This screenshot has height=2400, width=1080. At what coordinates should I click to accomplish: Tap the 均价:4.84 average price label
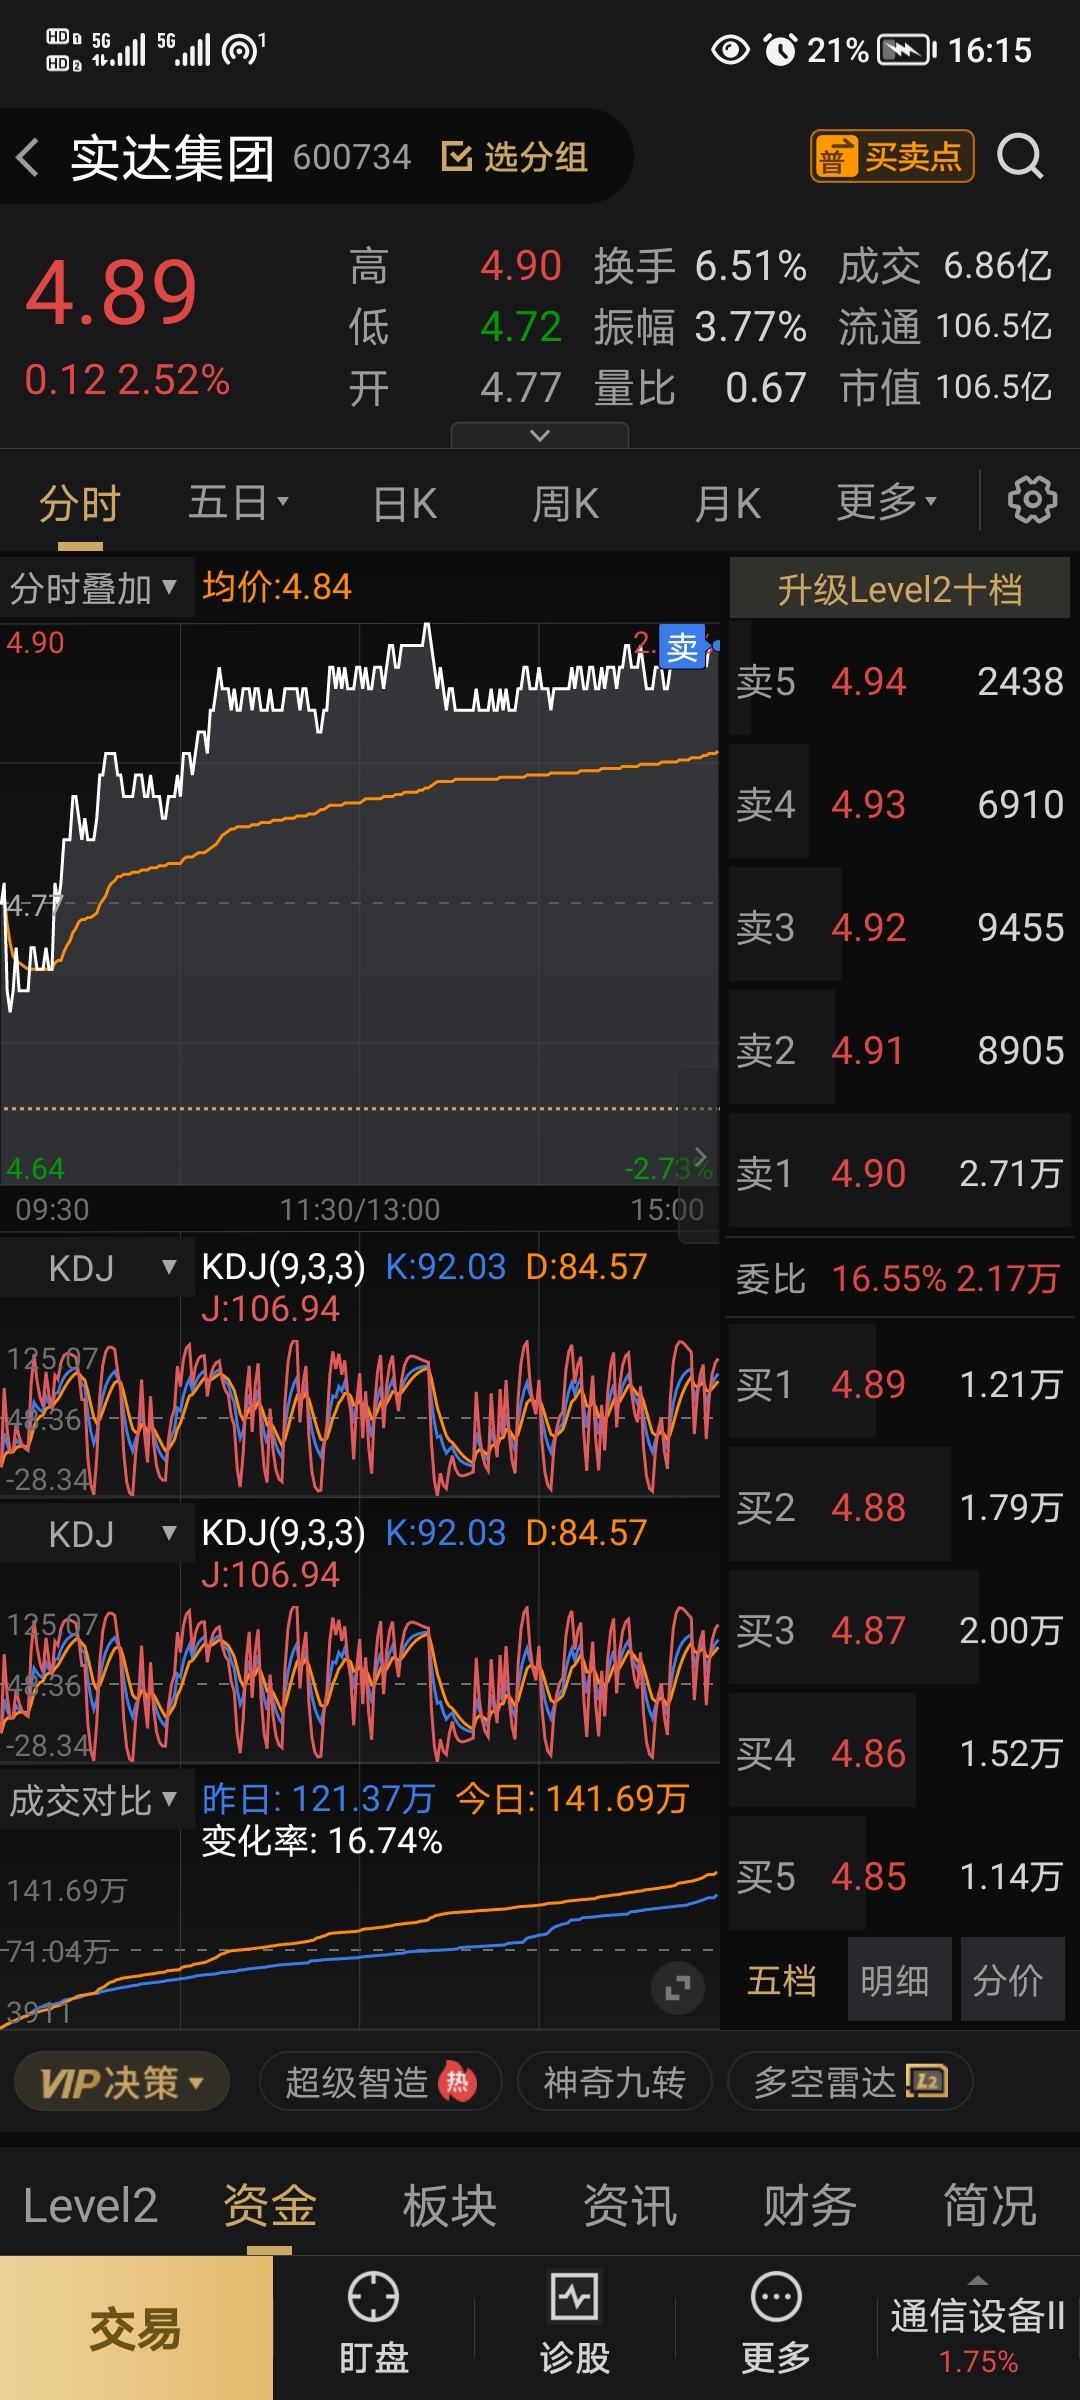click(277, 587)
